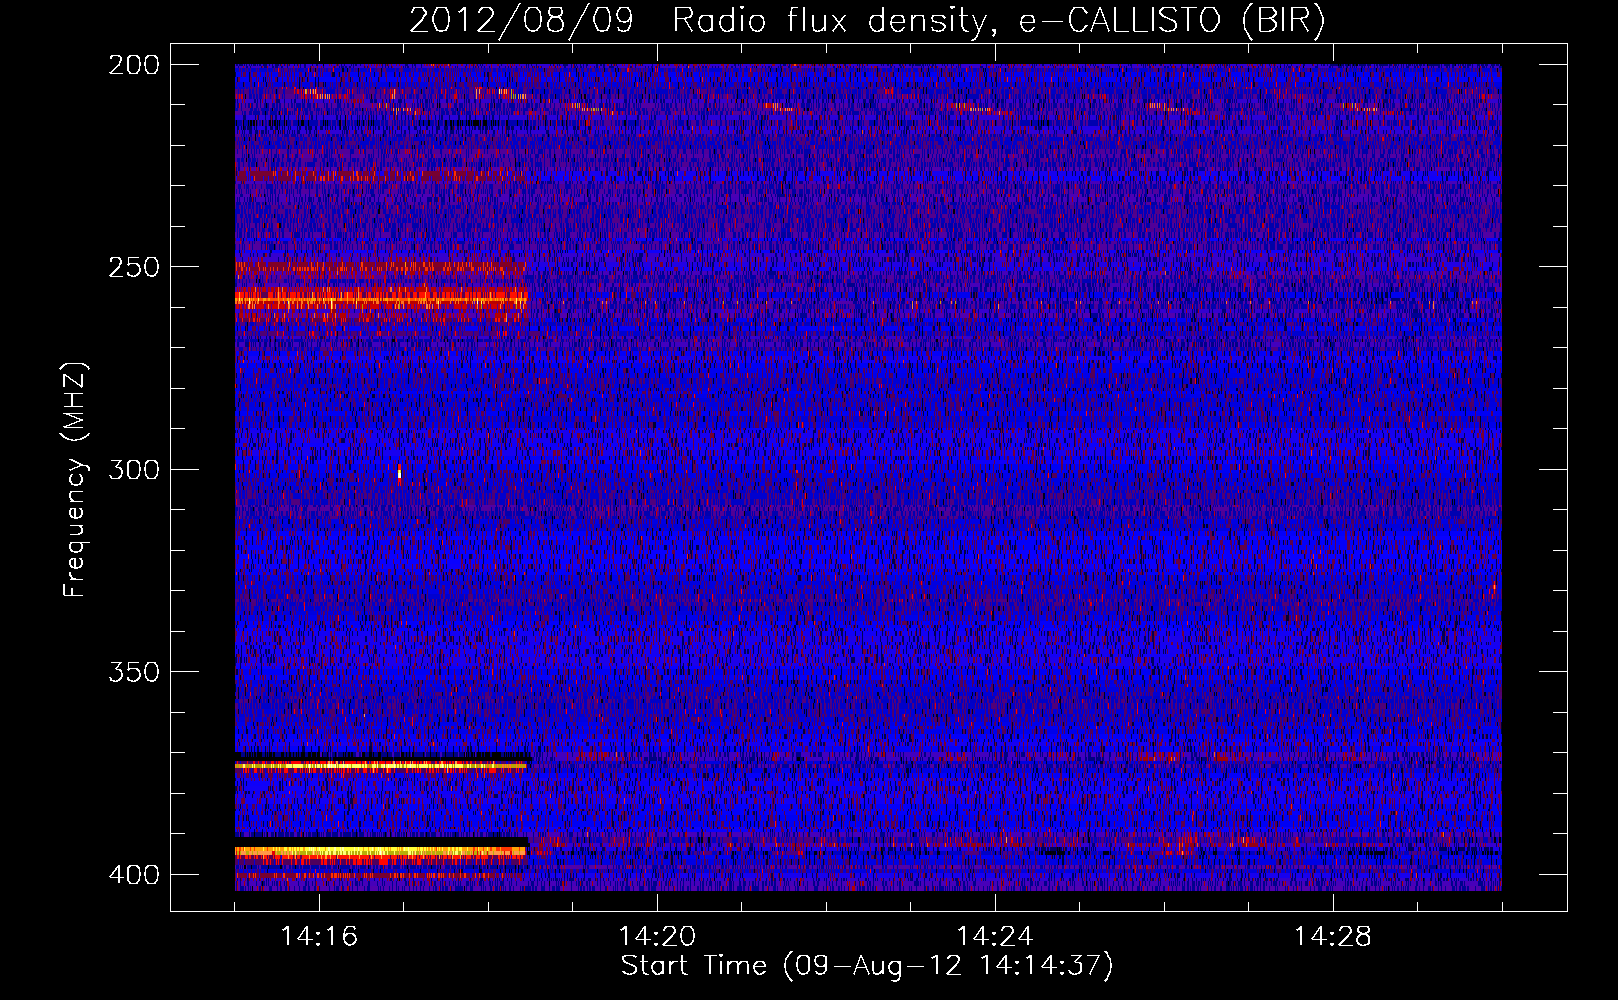
Task: Click the 'Frequency (MHZ)' axis label
Action: 74,479
